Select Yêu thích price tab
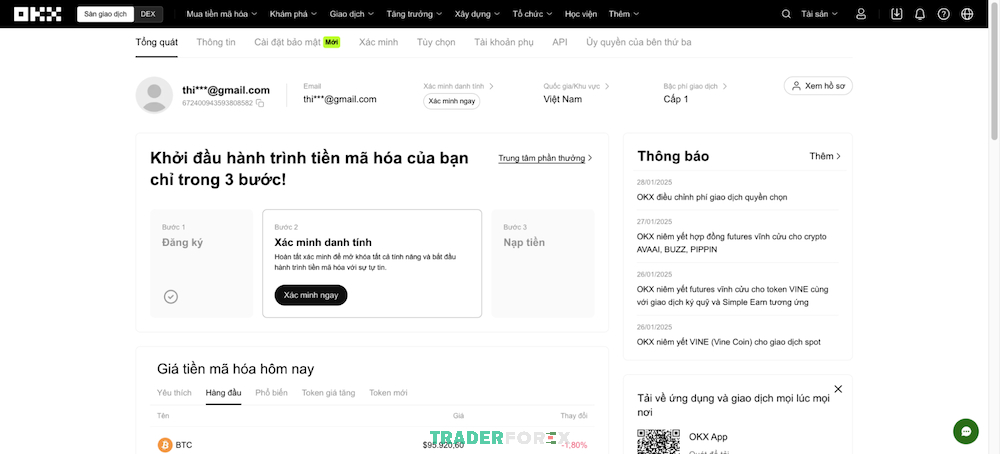Image resolution: width=1000 pixels, height=454 pixels. click(174, 393)
